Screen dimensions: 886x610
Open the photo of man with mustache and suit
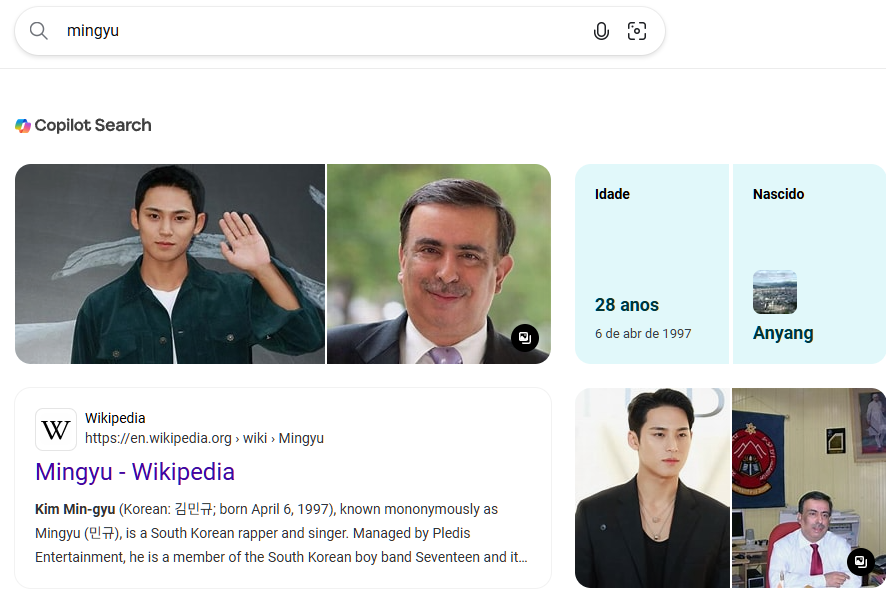pyautogui.click(x=439, y=264)
